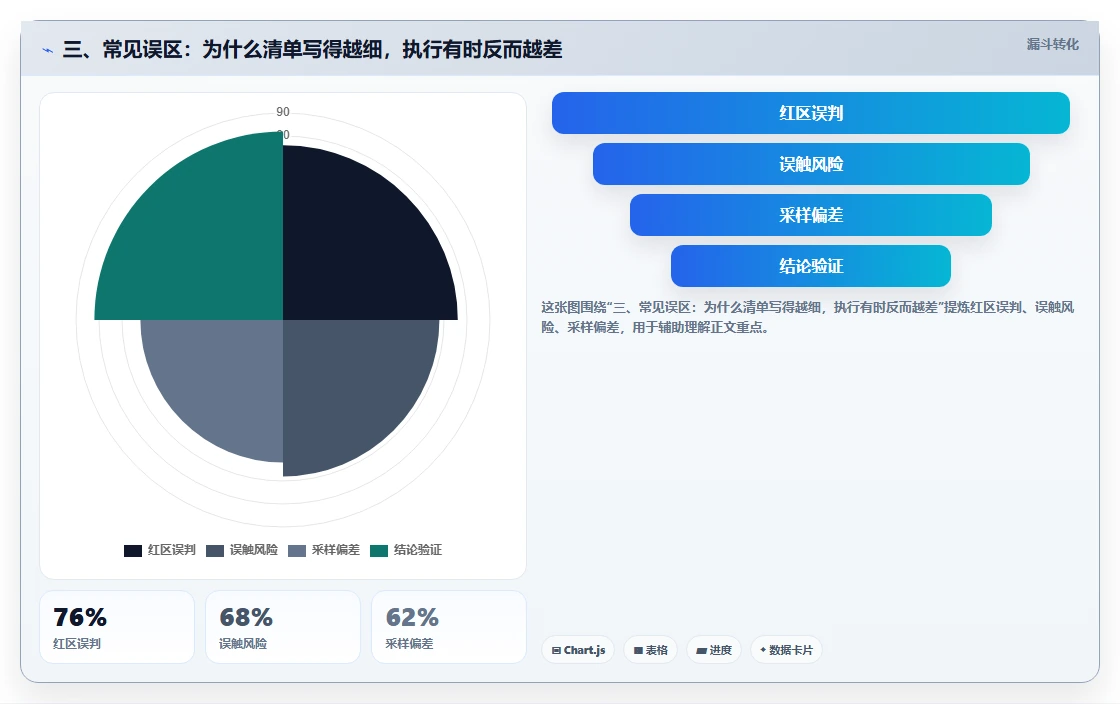Toggle 采样偏差 legend item in chart
Image resolution: width=1120 pixels, height=704 pixels.
(x=324, y=550)
